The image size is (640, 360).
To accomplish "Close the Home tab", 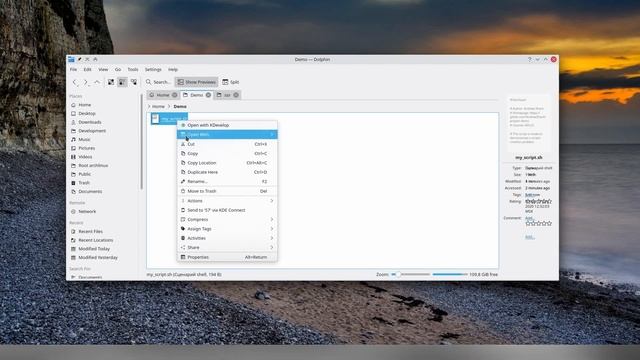I will coord(175,95).
